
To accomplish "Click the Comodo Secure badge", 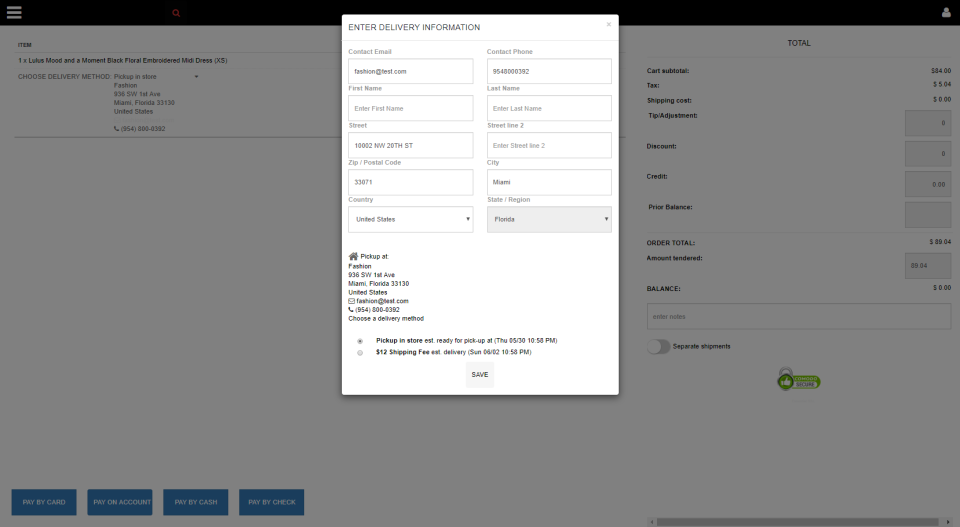I will pos(799,379).
